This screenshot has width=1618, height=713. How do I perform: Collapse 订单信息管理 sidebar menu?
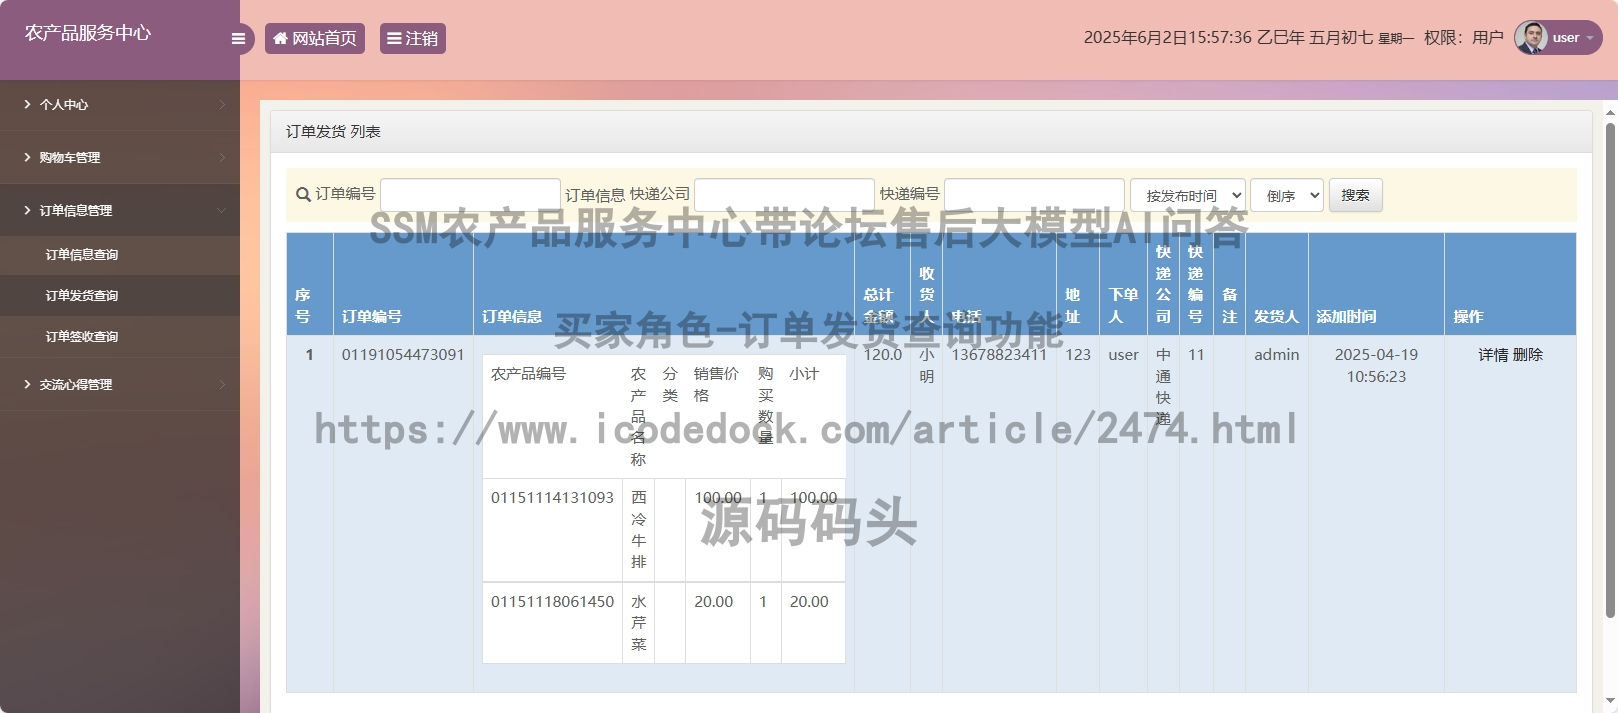click(120, 210)
